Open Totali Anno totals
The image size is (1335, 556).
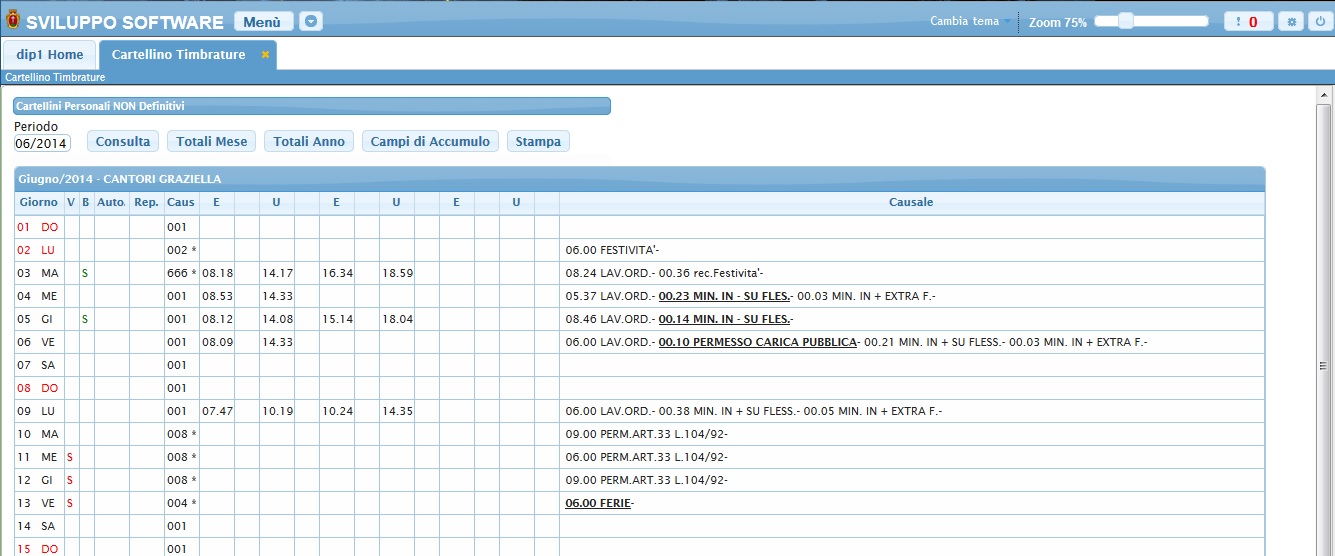[x=309, y=142]
